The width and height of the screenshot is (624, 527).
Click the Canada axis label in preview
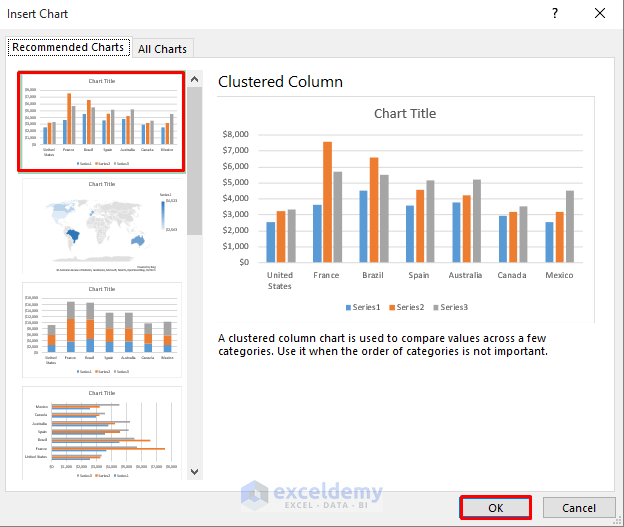(512, 275)
